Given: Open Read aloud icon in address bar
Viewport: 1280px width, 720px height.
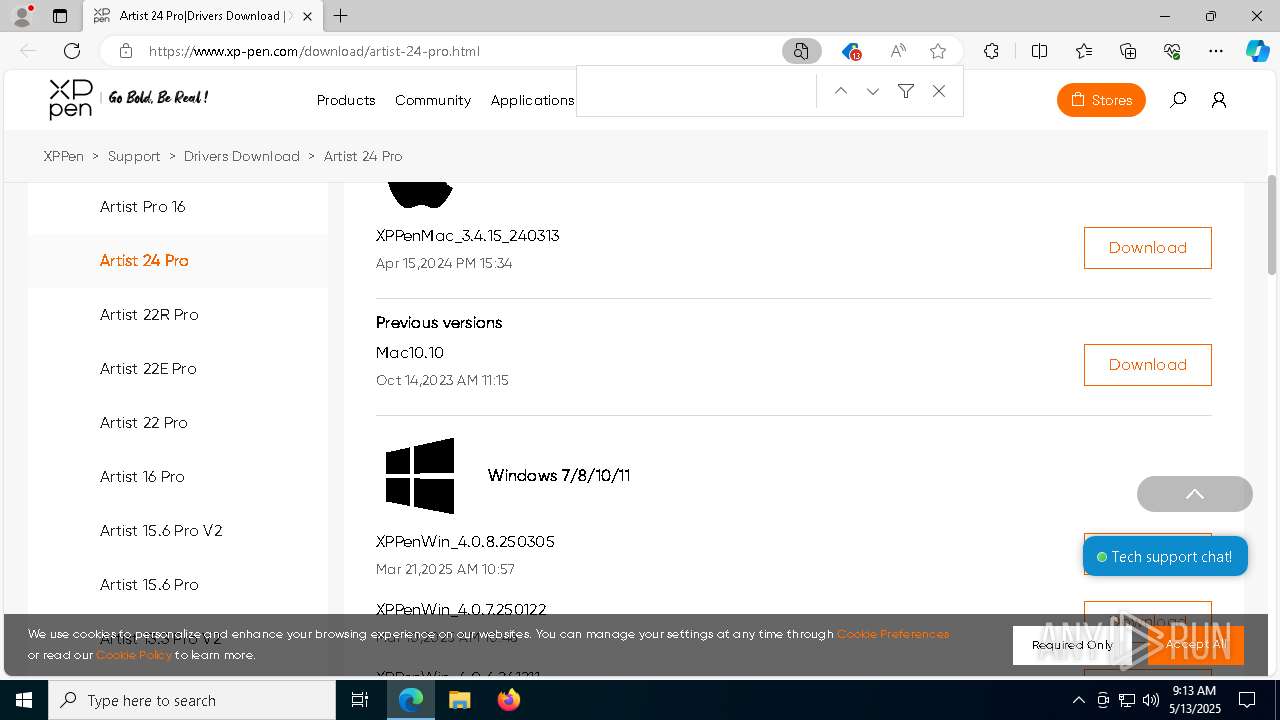Looking at the screenshot, I should pos(898,51).
